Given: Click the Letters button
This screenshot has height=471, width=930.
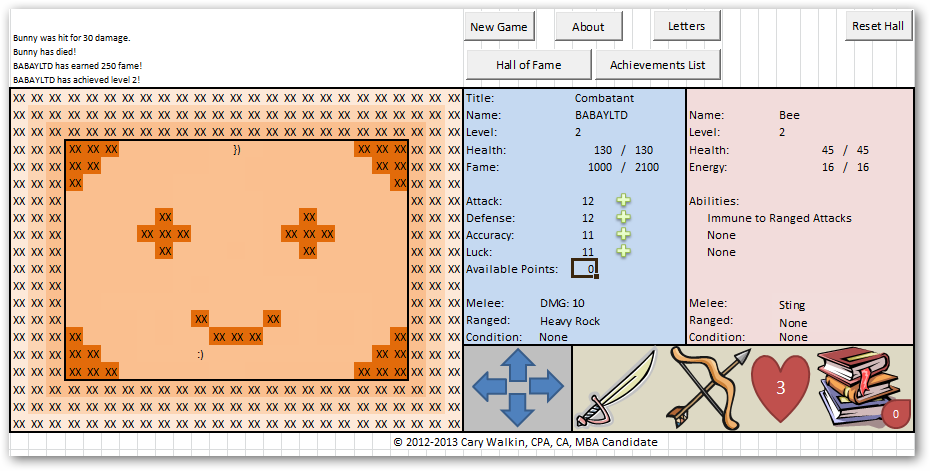Looking at the screenshot, I should pos(686,26).
